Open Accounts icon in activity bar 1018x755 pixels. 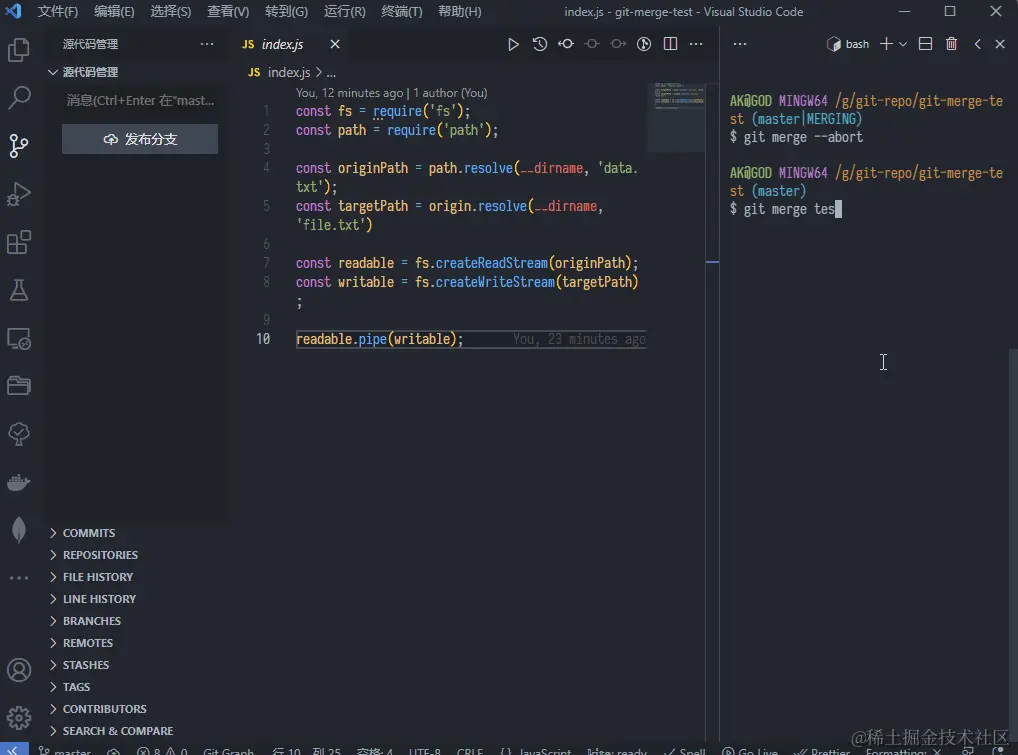[x=19, y=670]
